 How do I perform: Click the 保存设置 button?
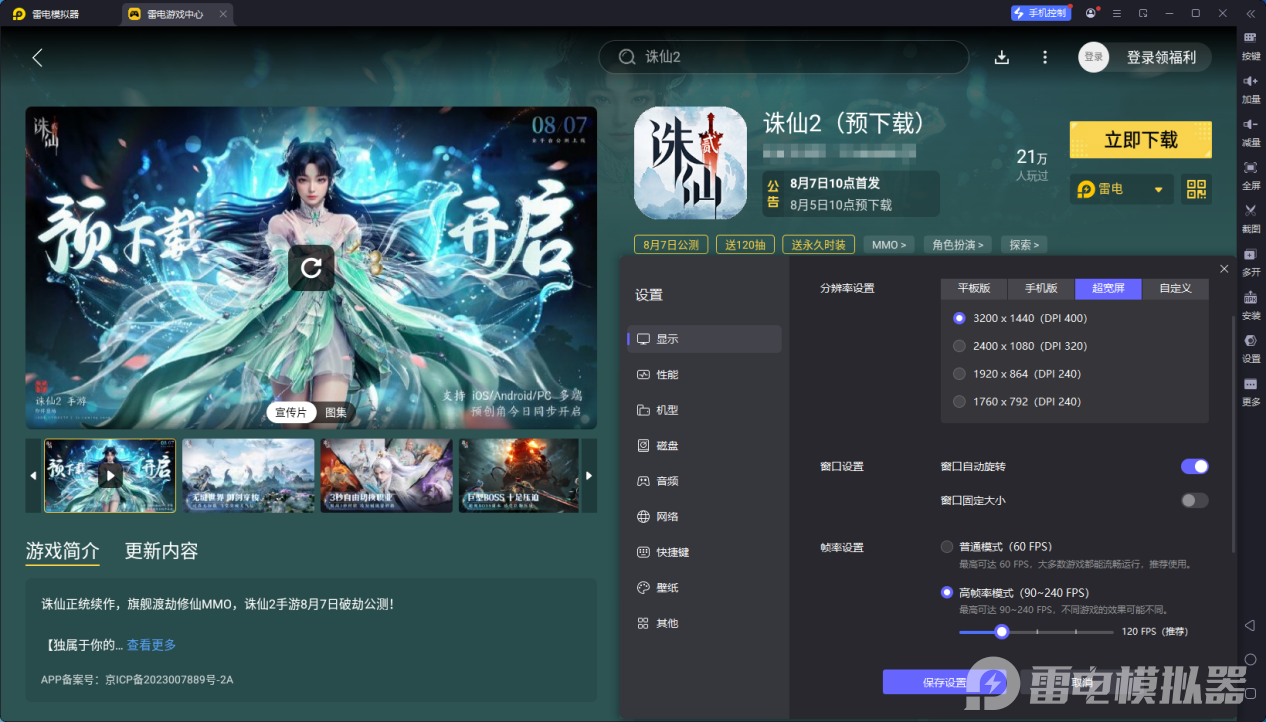pos(944,682)
